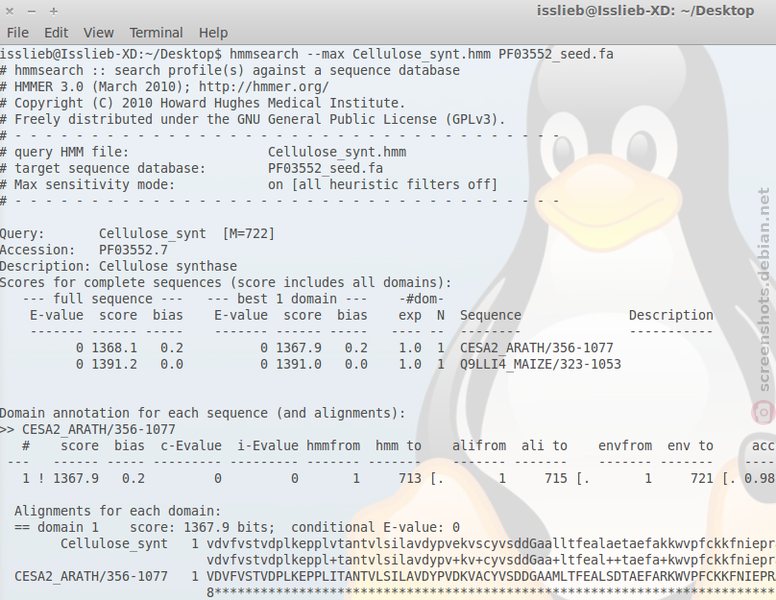The width and height of the screenshot is (776, 600).
Task: Click the ali to value 715
Action: coord(556,479)
